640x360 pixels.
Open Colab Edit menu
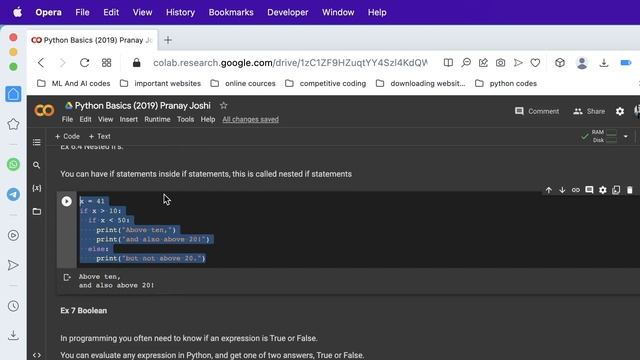click(85, 120)
